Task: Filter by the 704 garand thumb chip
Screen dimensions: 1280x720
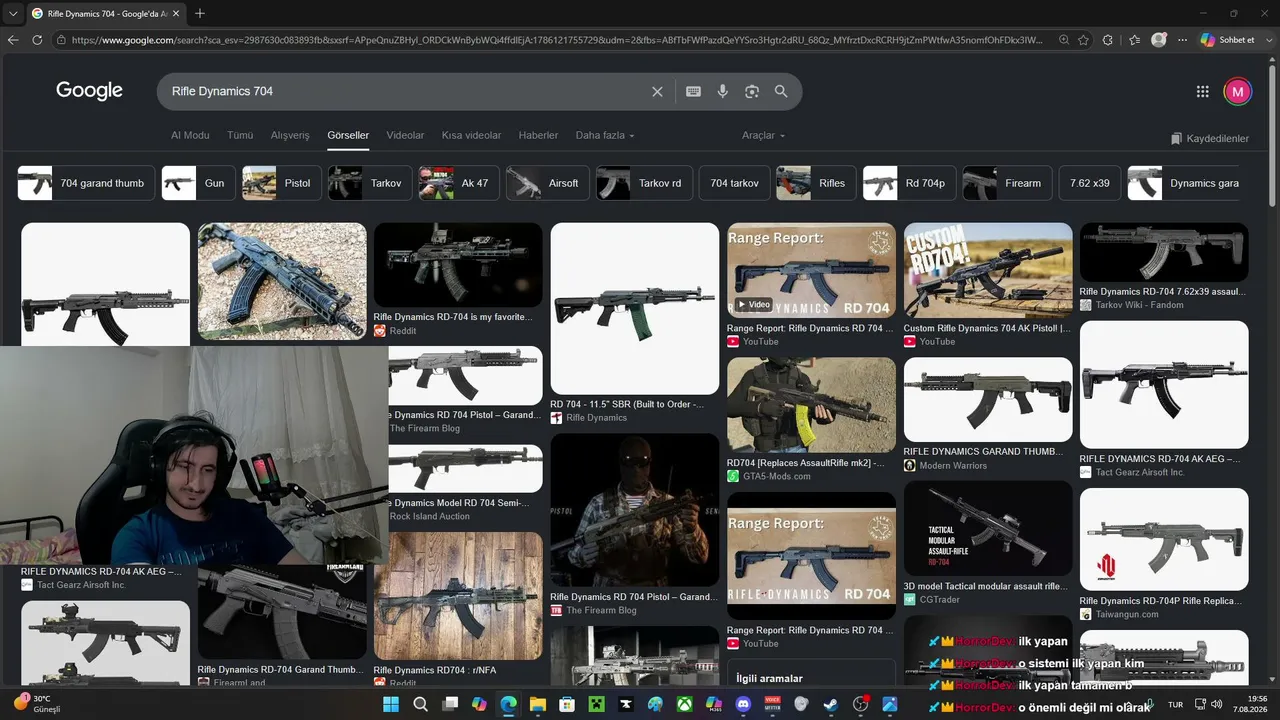Action: (x=86, y=183)
